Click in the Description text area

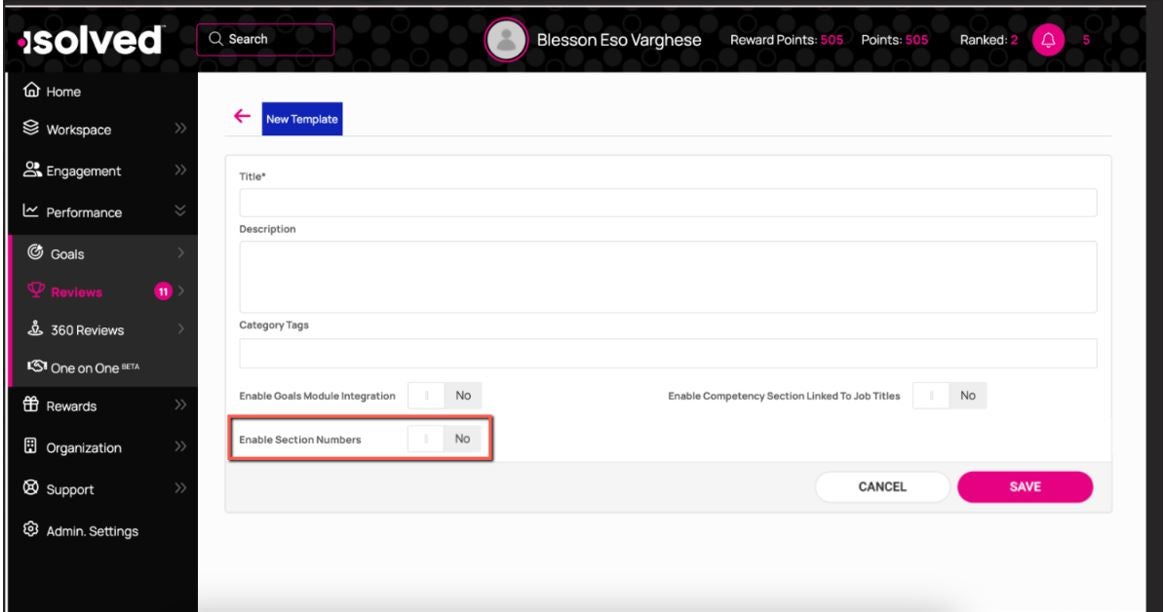668,277
